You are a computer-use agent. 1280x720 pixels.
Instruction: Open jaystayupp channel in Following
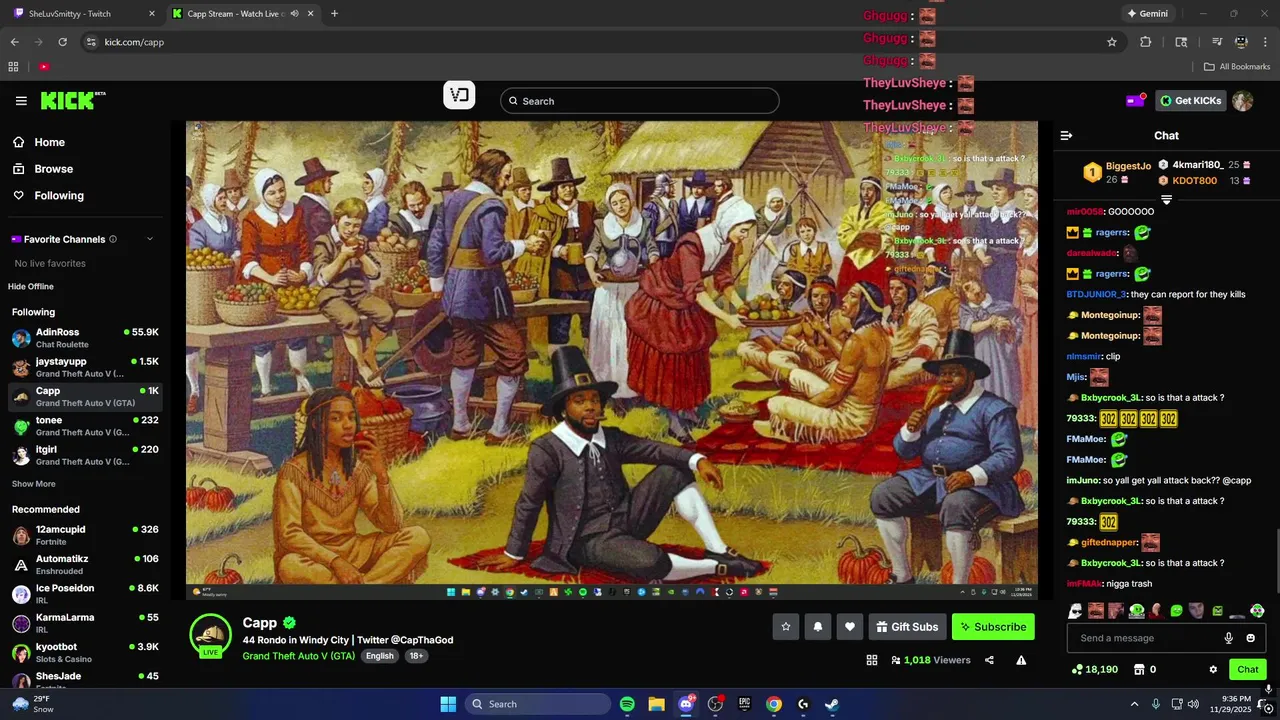click(x=84, y=367)
